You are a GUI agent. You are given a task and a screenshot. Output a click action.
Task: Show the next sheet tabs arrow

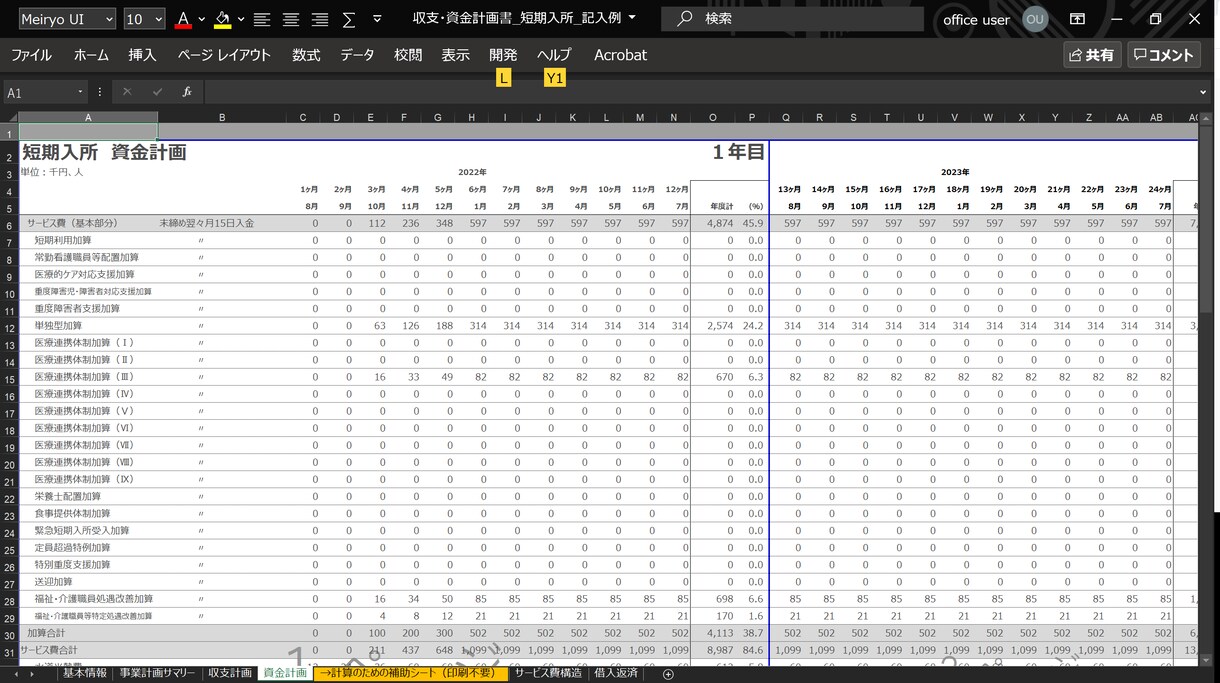tap(33, 674)
